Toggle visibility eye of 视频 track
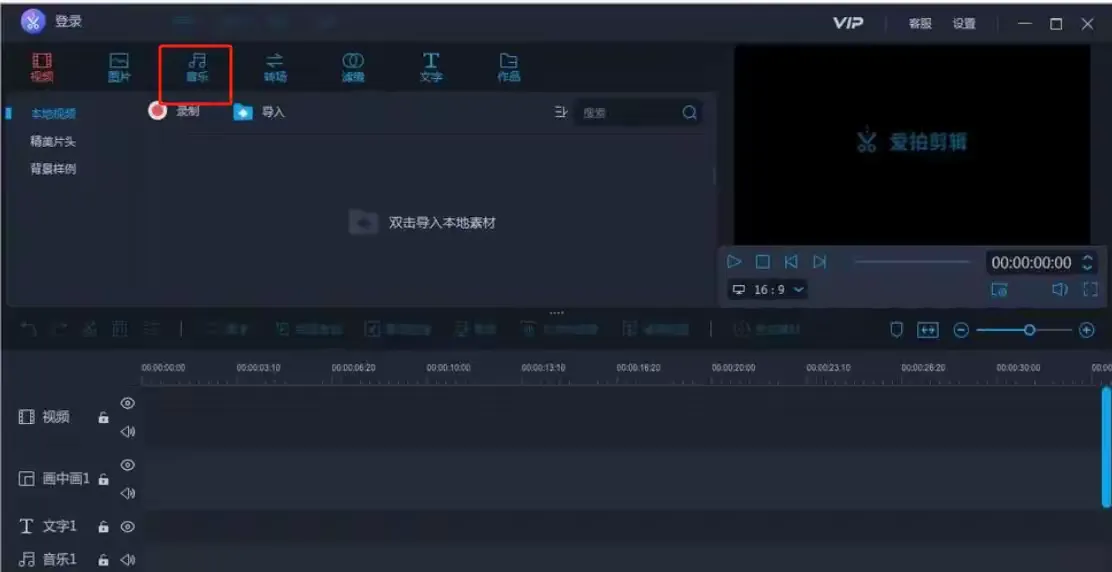Image resolution: width=1112 pixels, height=572 pixels. (x=128, y=403)
